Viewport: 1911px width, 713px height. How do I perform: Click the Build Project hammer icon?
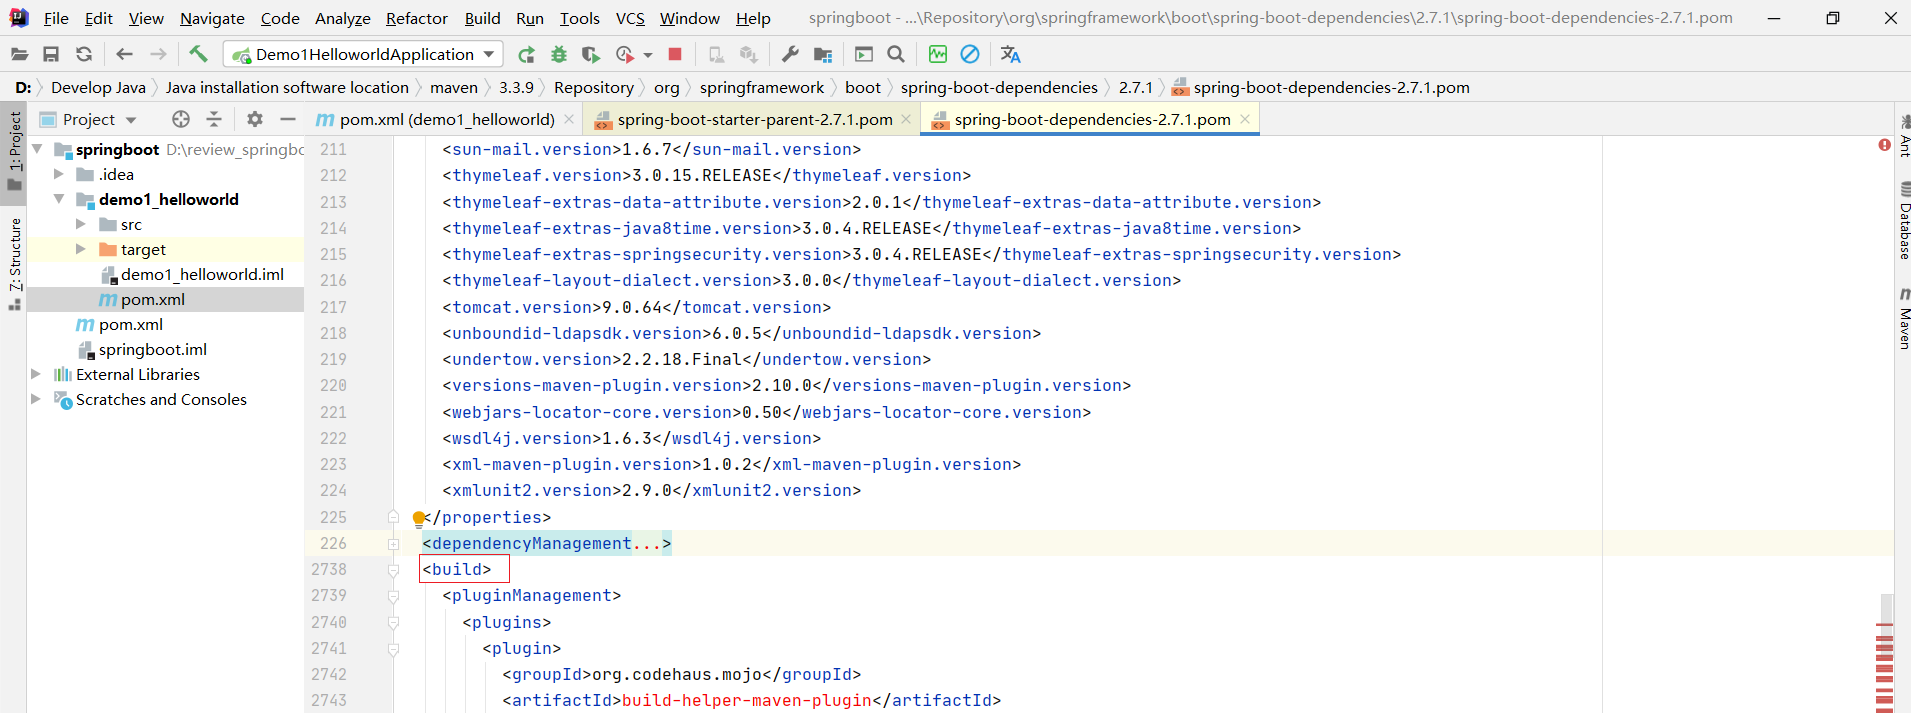click(198, 54)
